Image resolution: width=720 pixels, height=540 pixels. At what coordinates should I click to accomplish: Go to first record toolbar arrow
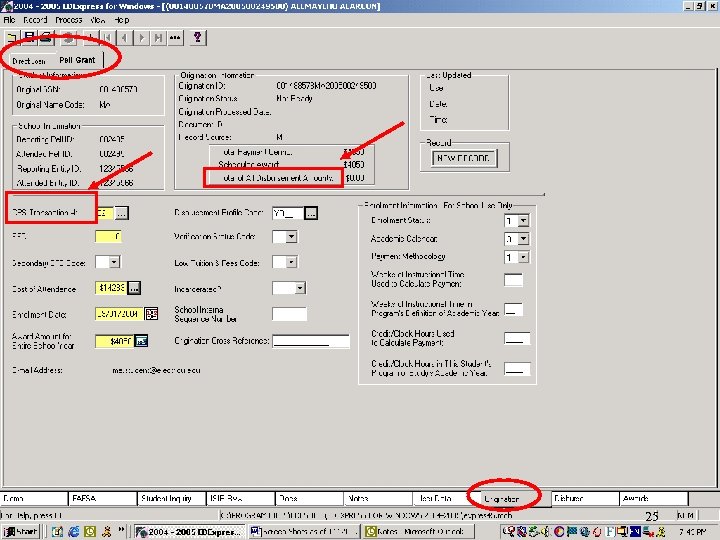(x=107, y=38)
